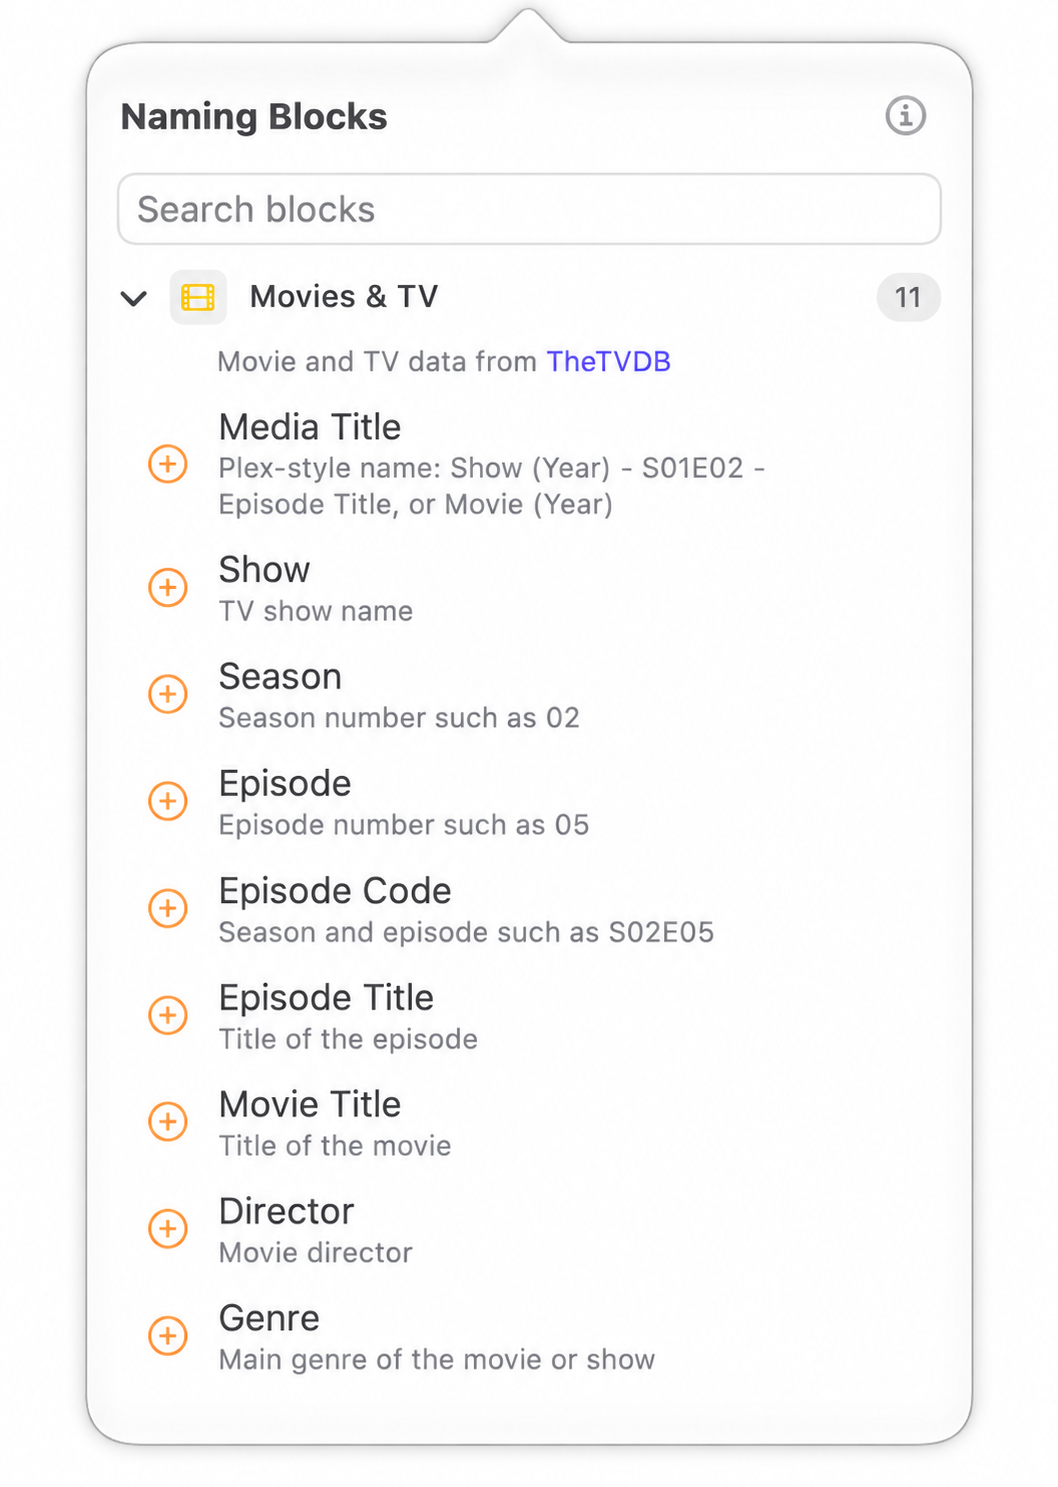Select the Movie Title label
1058x1487 pixels.
pyautogui.click(x=310, y=1104)
